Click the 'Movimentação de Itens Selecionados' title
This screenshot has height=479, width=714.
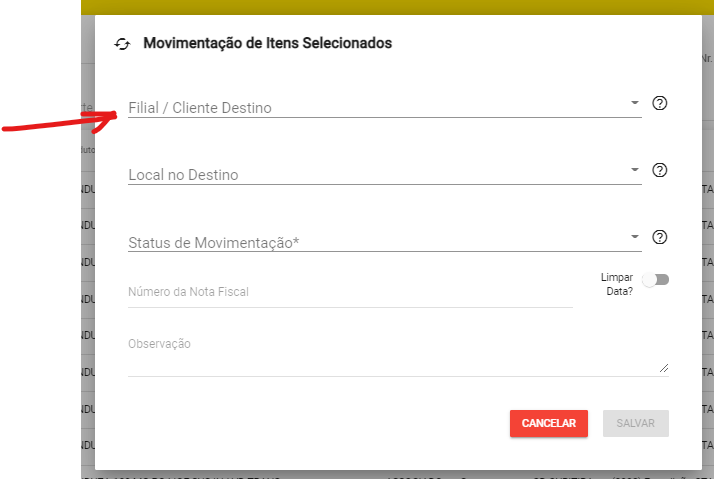click(x=268, y=43)
